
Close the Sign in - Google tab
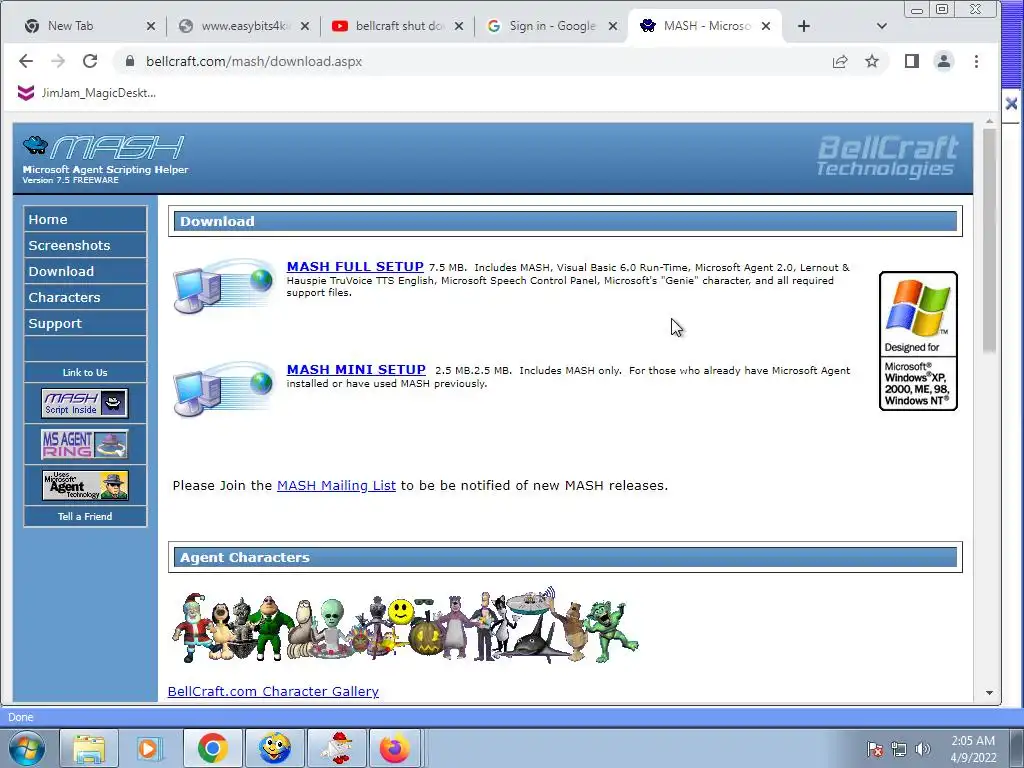click(613, 26)
